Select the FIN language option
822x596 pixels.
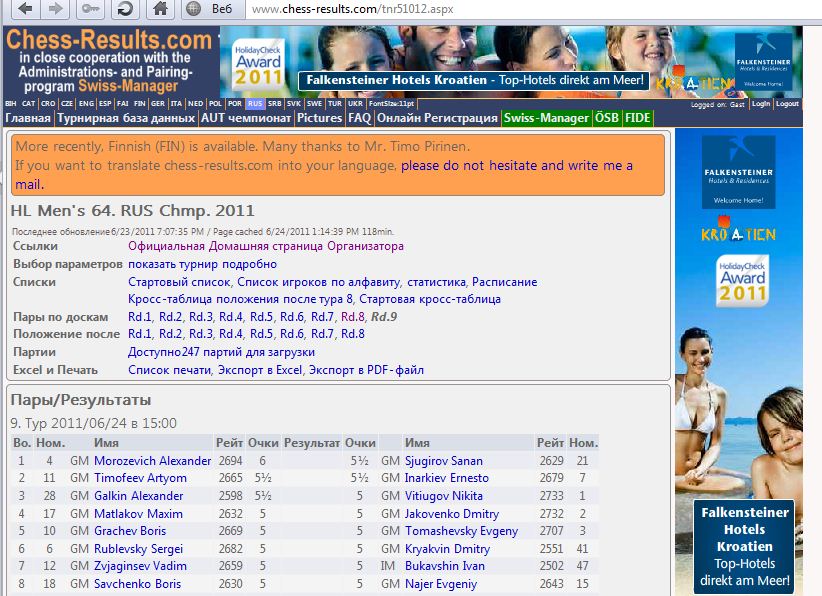point(139,104)
